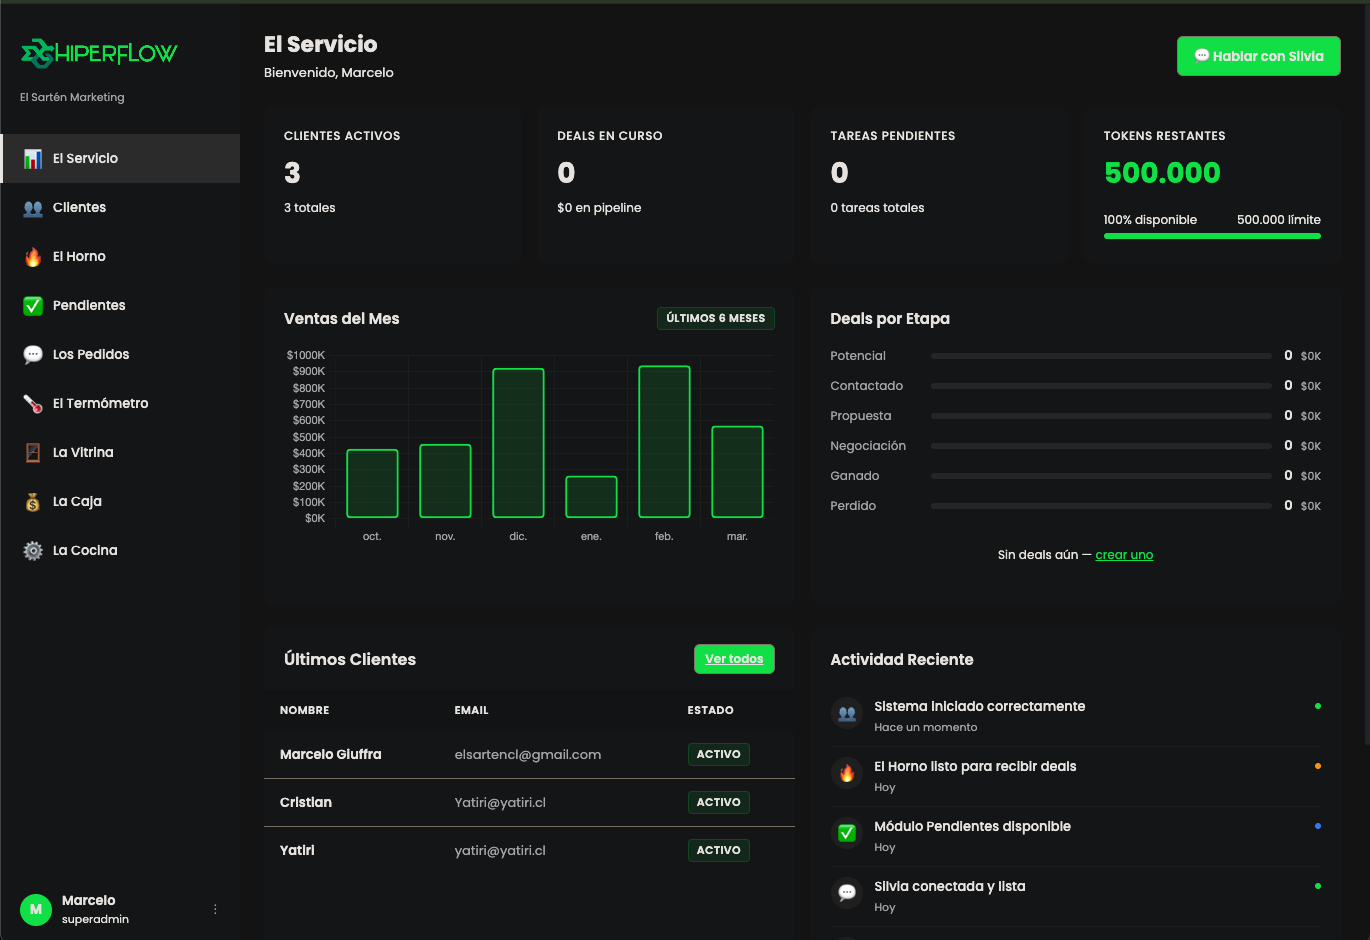
Task: Click the green M avatar for Marcelo
Action: tap(36, 910)
